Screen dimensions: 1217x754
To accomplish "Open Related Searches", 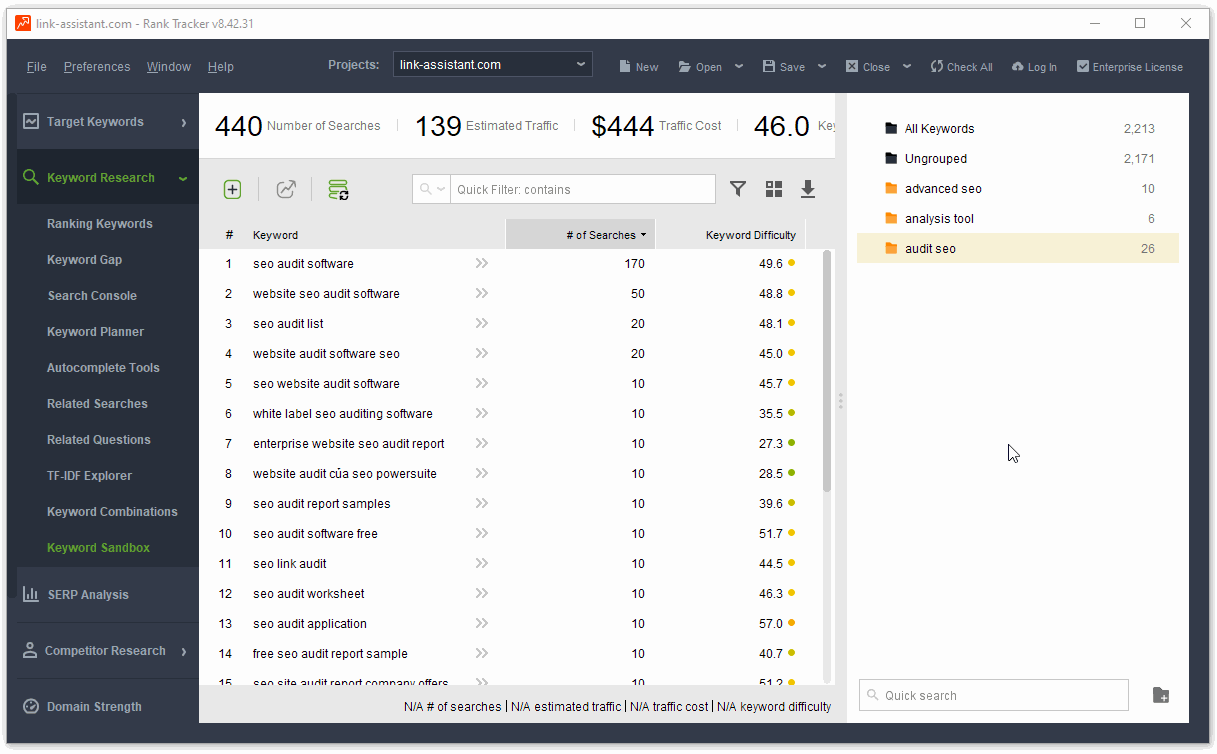I will (97, 404).
